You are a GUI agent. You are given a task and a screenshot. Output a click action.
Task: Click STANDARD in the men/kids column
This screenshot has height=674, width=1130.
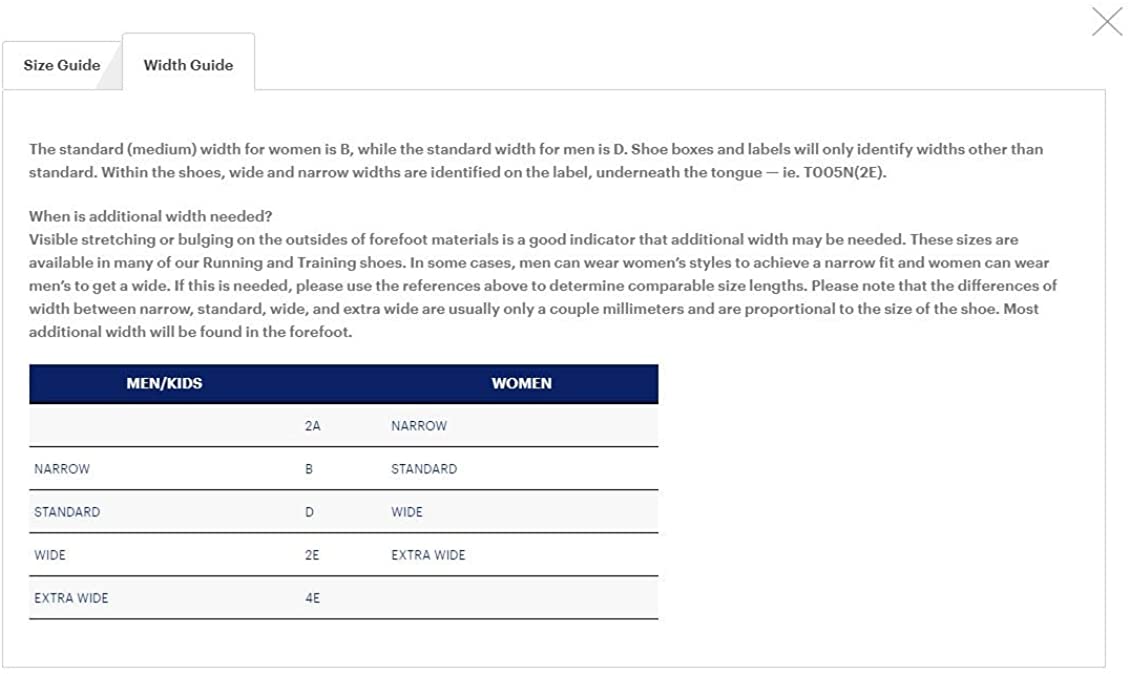67,512
